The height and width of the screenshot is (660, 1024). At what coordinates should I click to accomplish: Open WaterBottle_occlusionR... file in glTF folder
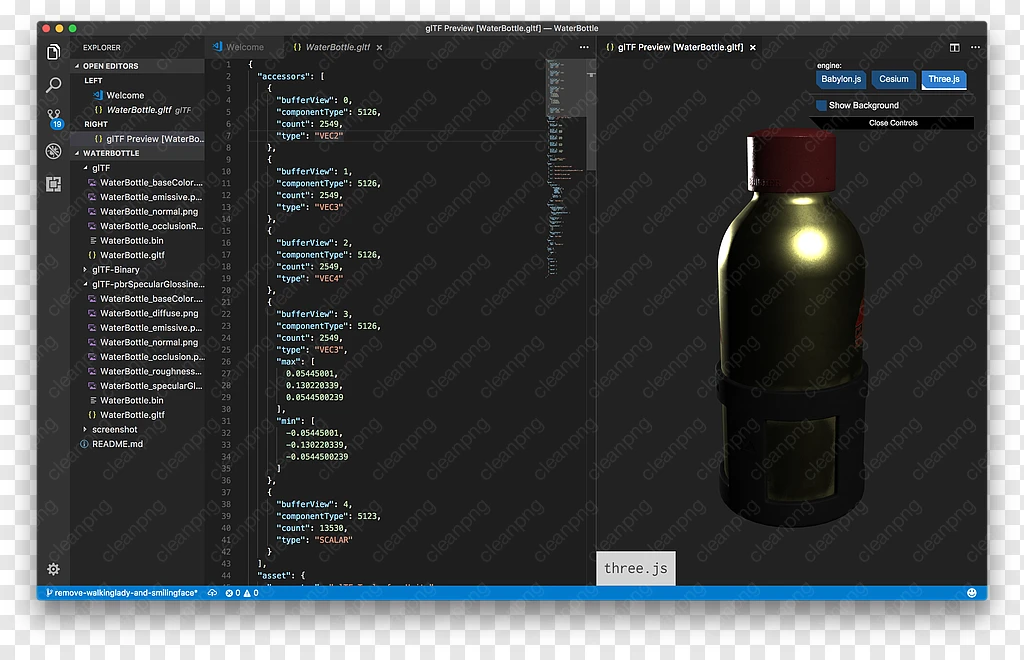point(138,226)
